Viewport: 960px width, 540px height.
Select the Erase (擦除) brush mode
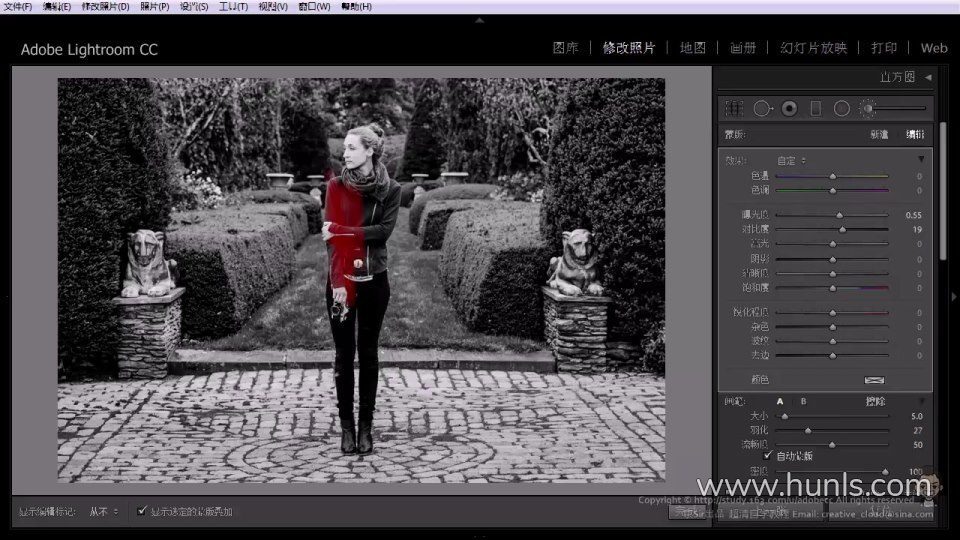[876, 401]
